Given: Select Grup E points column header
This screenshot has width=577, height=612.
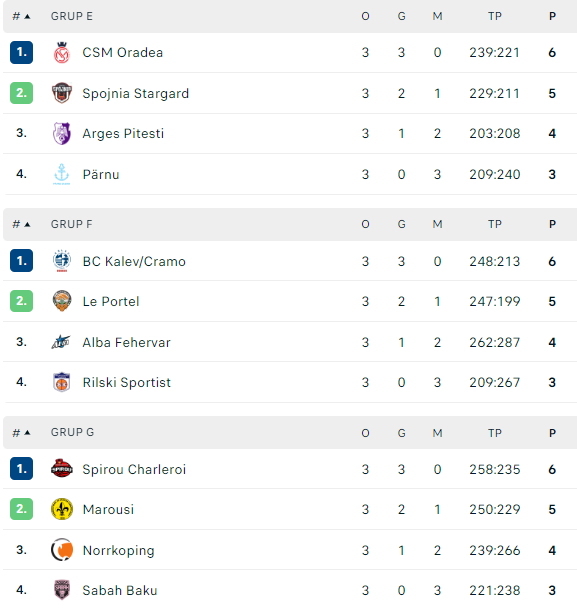Looking at the screenshot, I should (x=552, y=16).
